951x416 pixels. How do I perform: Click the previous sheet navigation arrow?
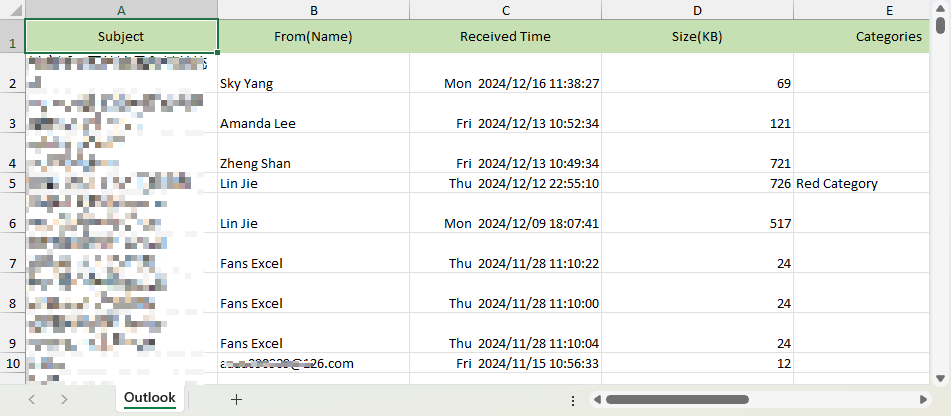pyautogui.click(x=32, y=399)
